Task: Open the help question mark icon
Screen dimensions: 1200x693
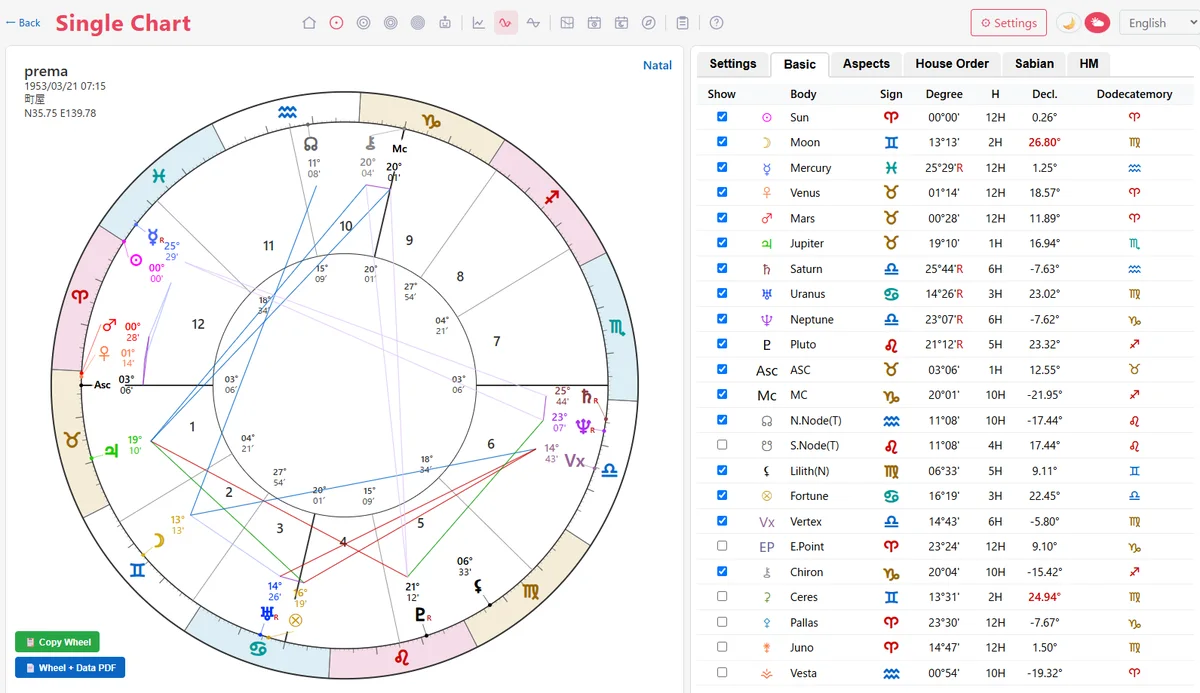Action: coord(716,23)
